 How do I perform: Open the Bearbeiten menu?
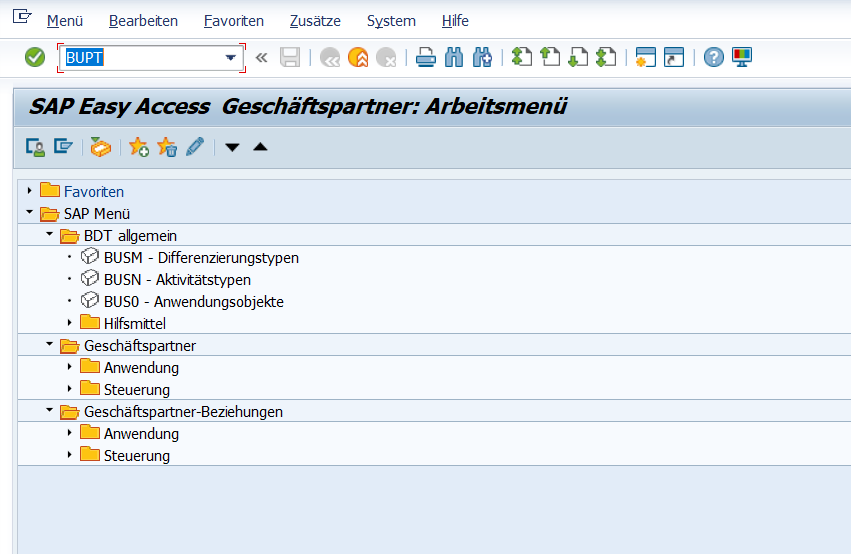[143, 21]
